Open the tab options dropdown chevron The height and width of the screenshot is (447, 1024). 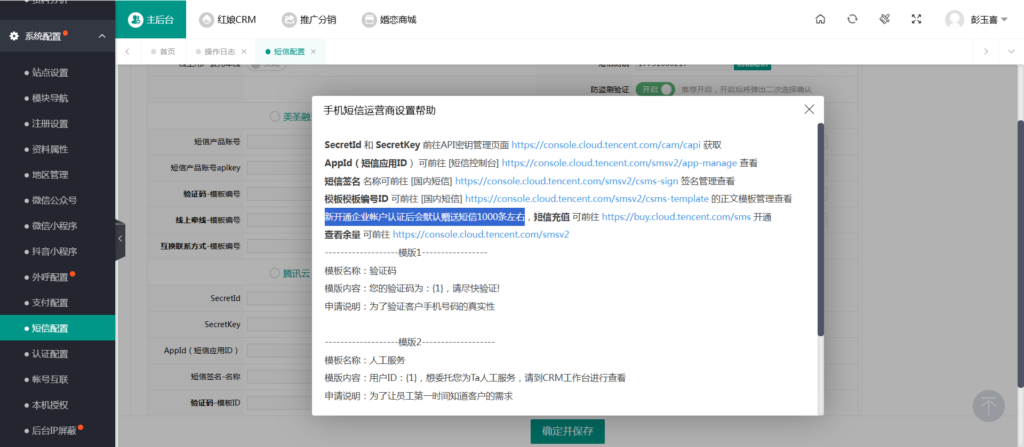coord(1011,52)
